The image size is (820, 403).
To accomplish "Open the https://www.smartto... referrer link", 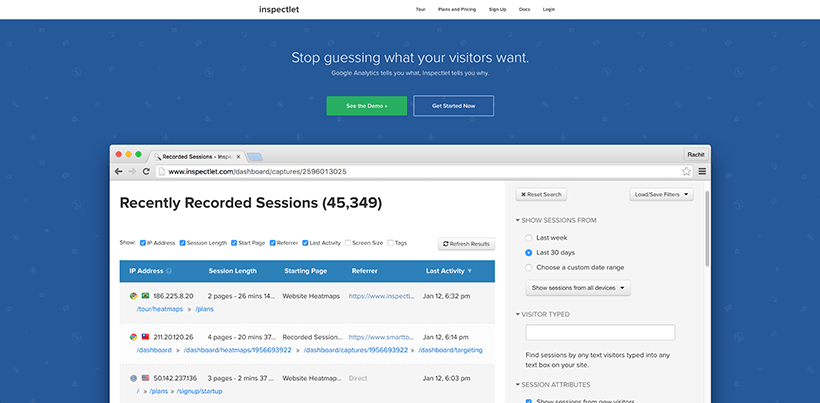I will tap(381, 337).
